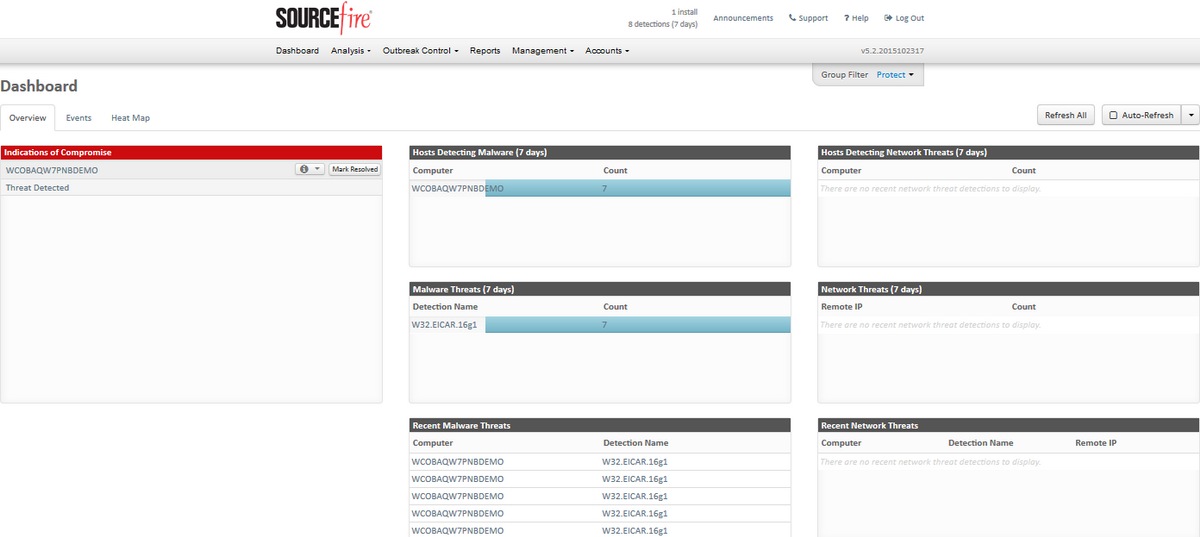Screen dimensions: 1200x537
Task: Click the Threat Detected entry
Action: coord(38,188)
